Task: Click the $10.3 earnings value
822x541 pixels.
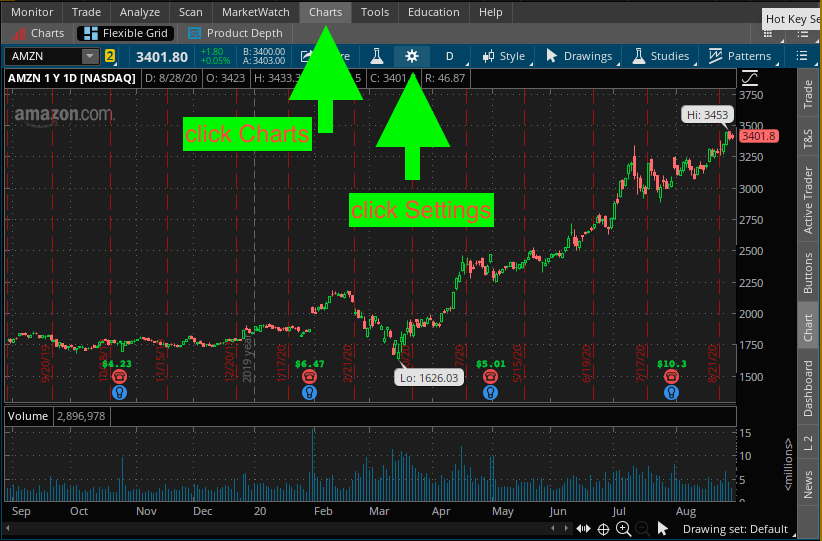Action: click(x=672, y=363)
